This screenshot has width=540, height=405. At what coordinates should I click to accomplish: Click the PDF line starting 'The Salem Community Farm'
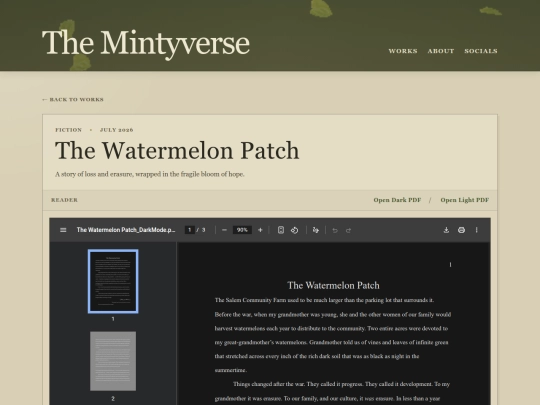(x=324, y=300)
